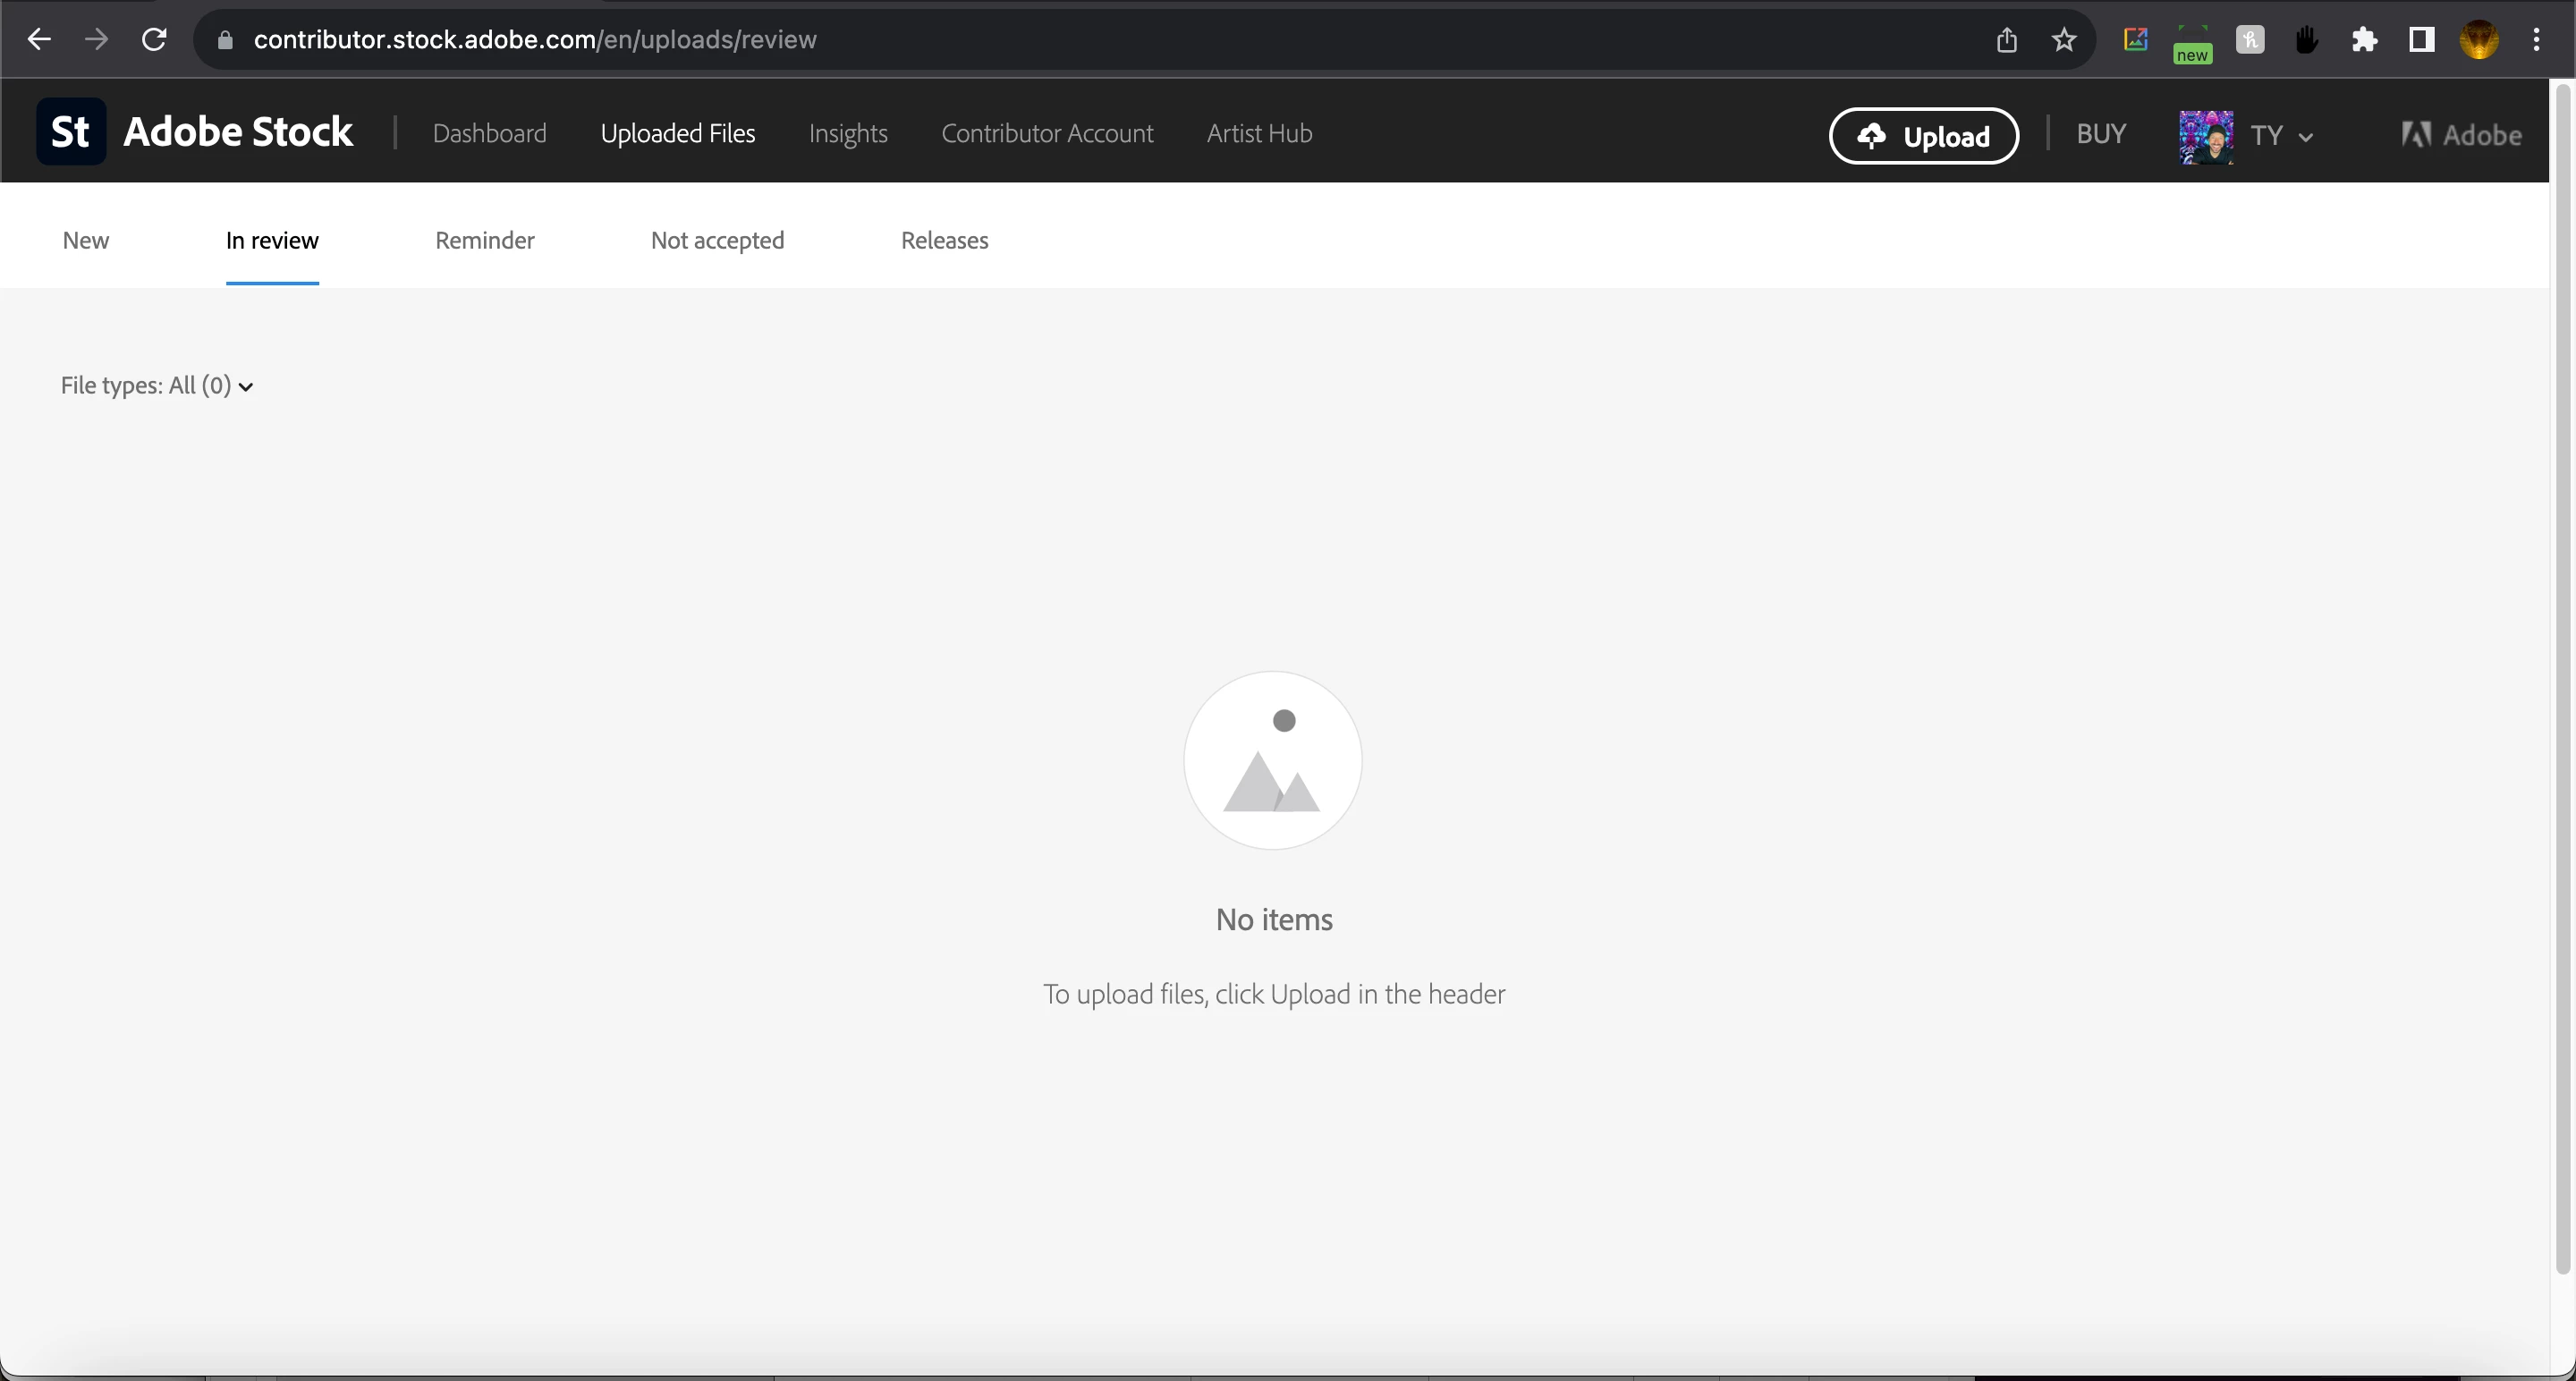This screenshot has width=2576, height=1381.
Task: Click the Adobe Stock St logo icon
Action: click(71, 131)
